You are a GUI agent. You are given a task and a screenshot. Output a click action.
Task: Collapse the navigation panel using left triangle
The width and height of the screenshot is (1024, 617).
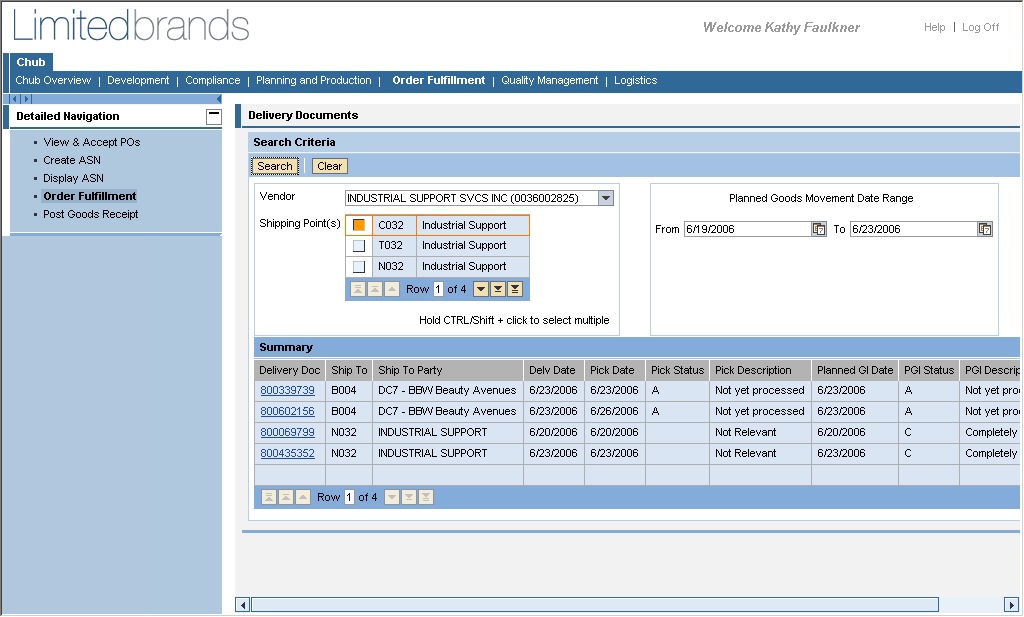click(219, 99)
